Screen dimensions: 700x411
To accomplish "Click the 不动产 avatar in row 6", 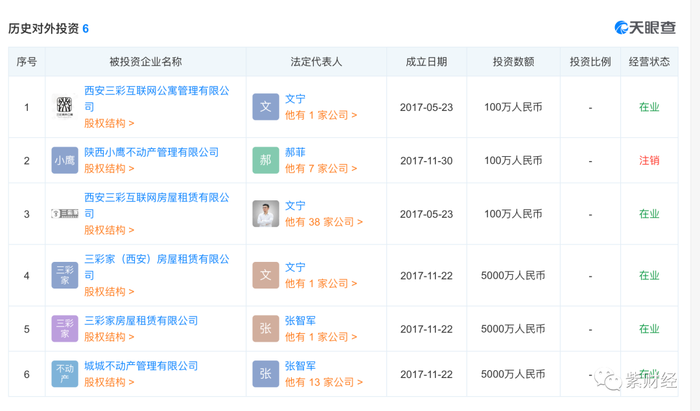I will coord(65,374).
